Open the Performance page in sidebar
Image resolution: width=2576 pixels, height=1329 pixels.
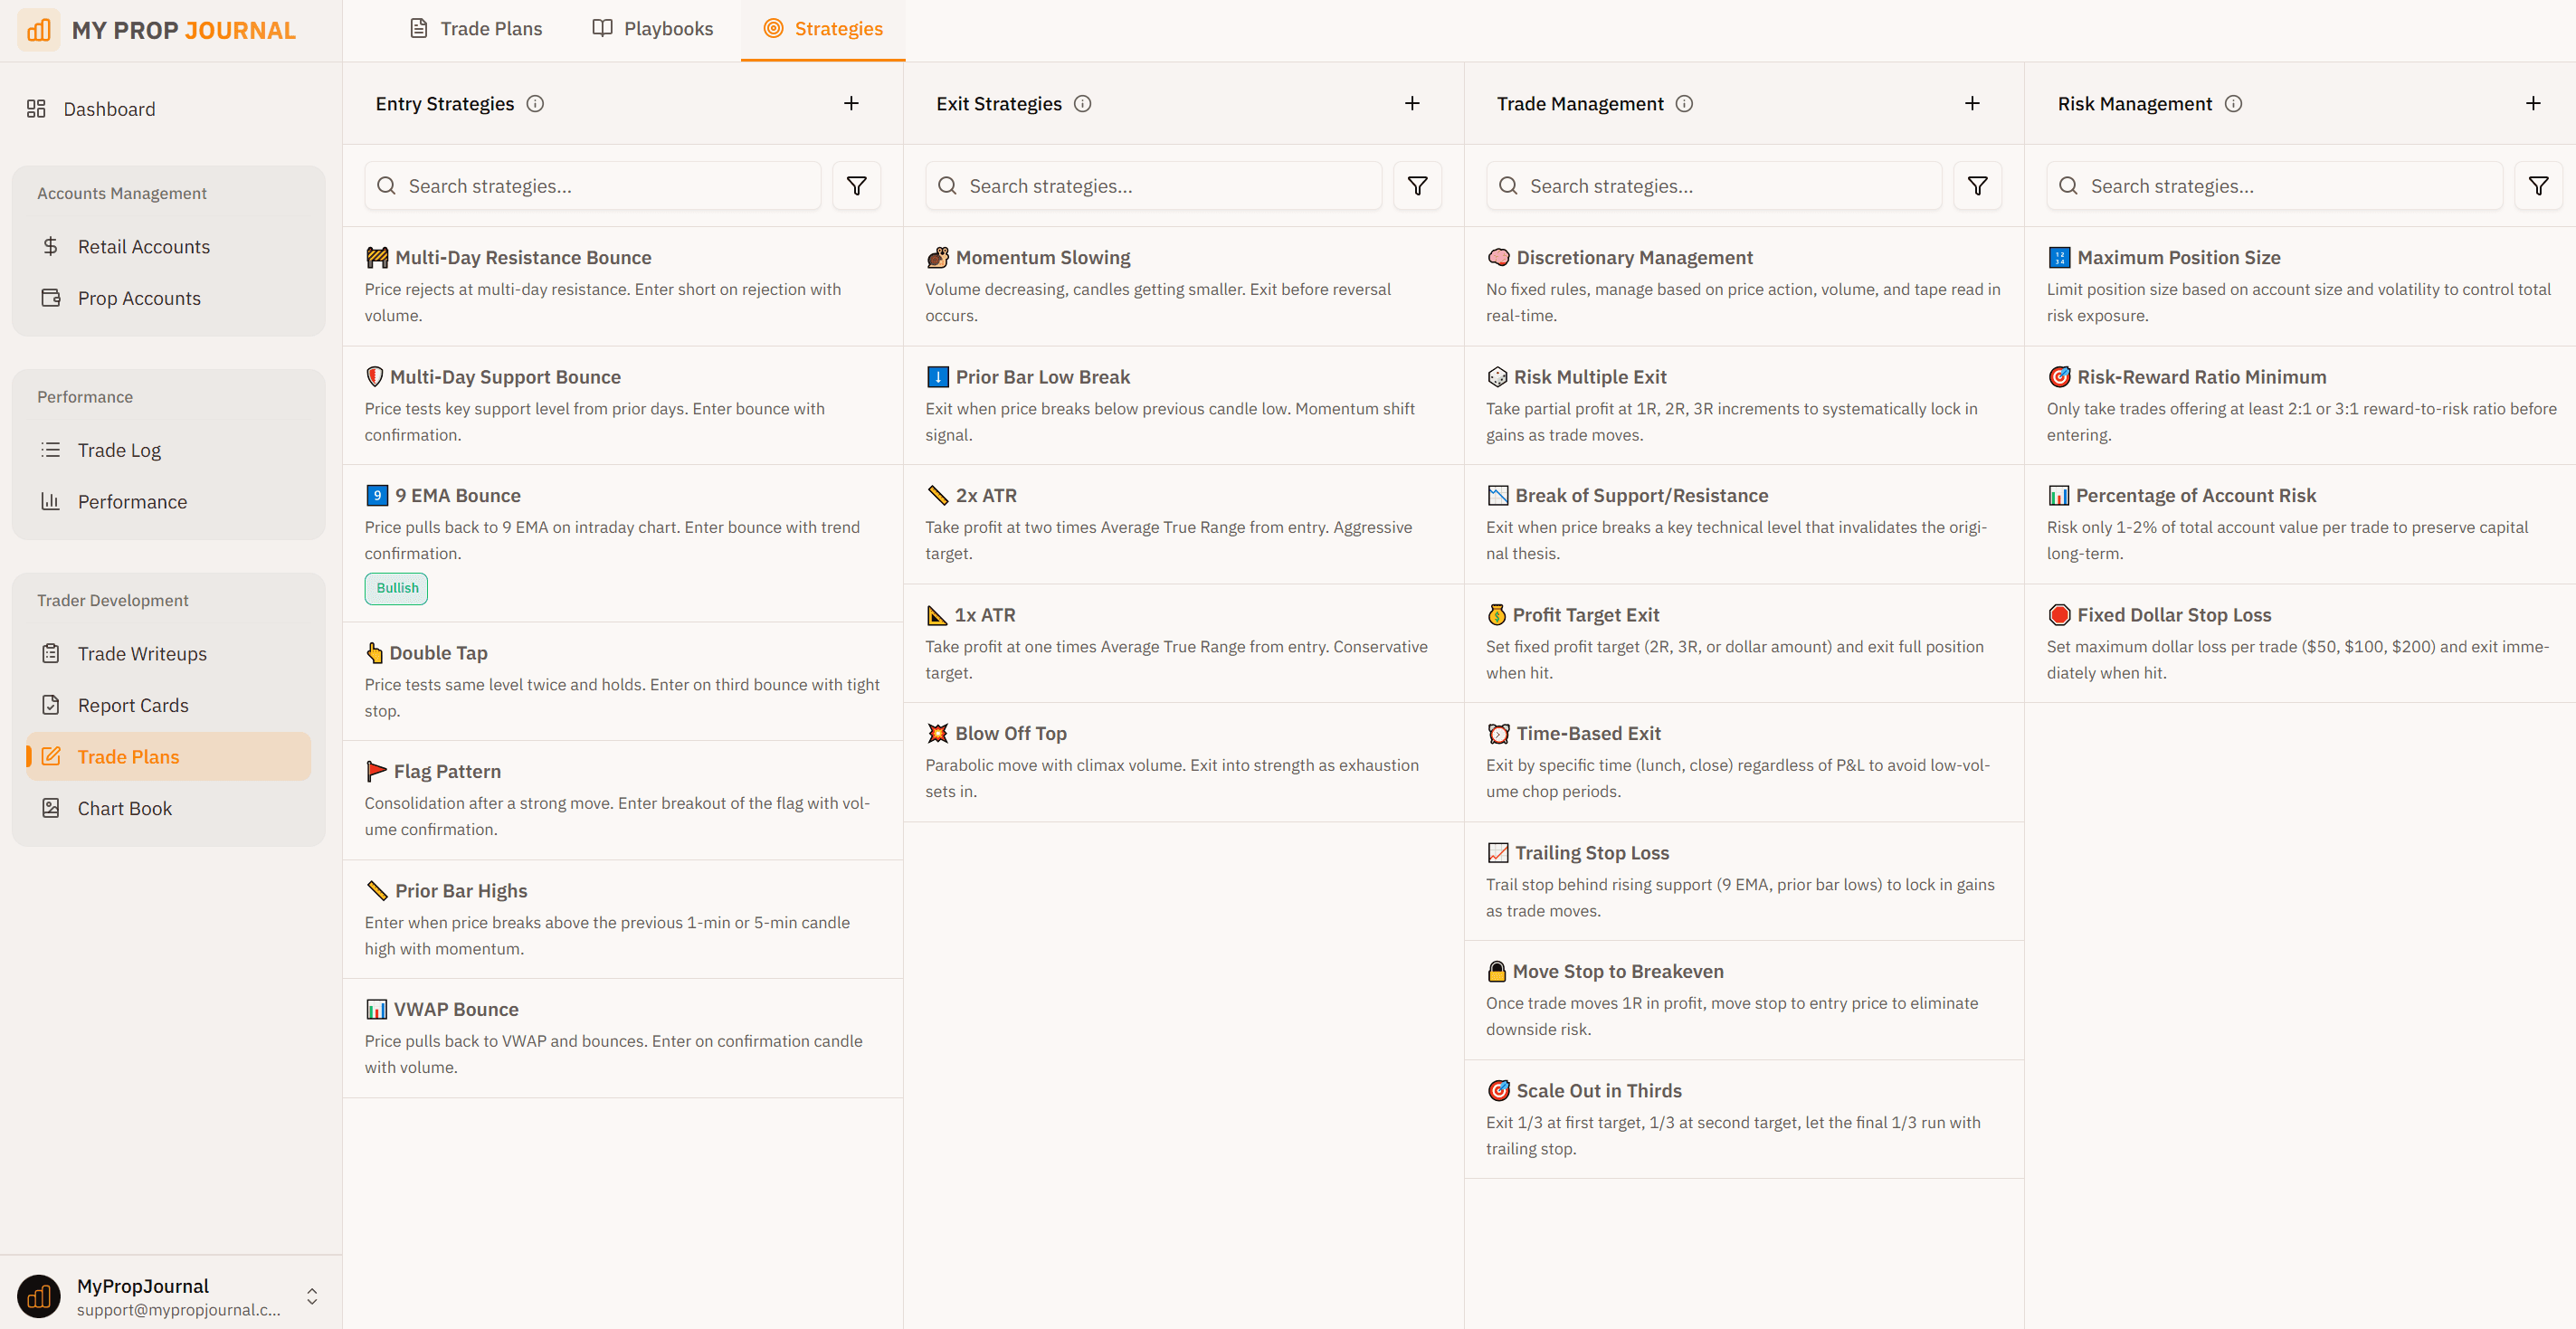coord(168,502)
